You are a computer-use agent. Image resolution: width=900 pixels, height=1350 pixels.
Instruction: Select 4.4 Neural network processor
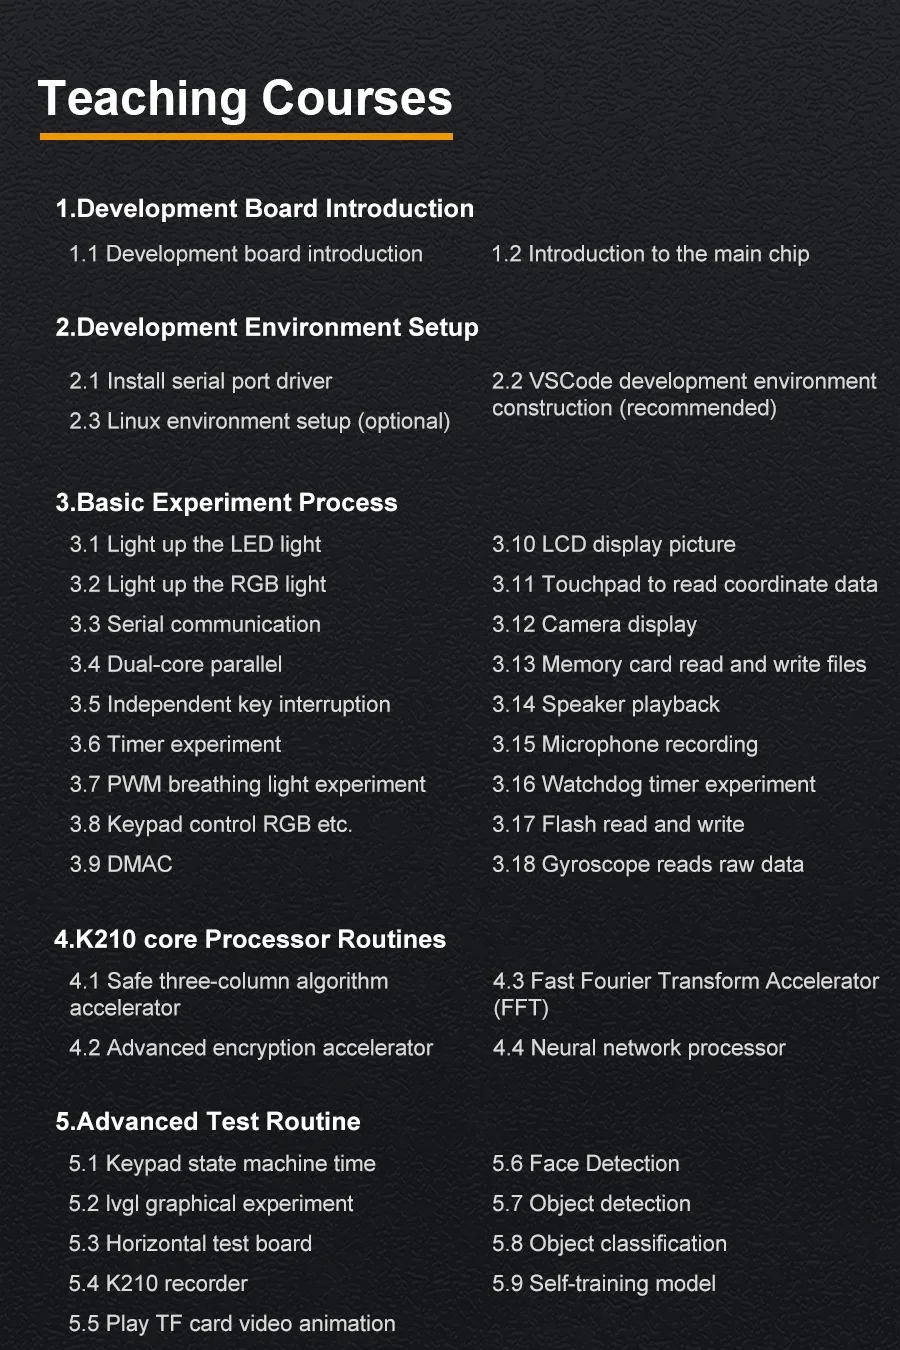pyautogui.click(x=639, y=1048)
